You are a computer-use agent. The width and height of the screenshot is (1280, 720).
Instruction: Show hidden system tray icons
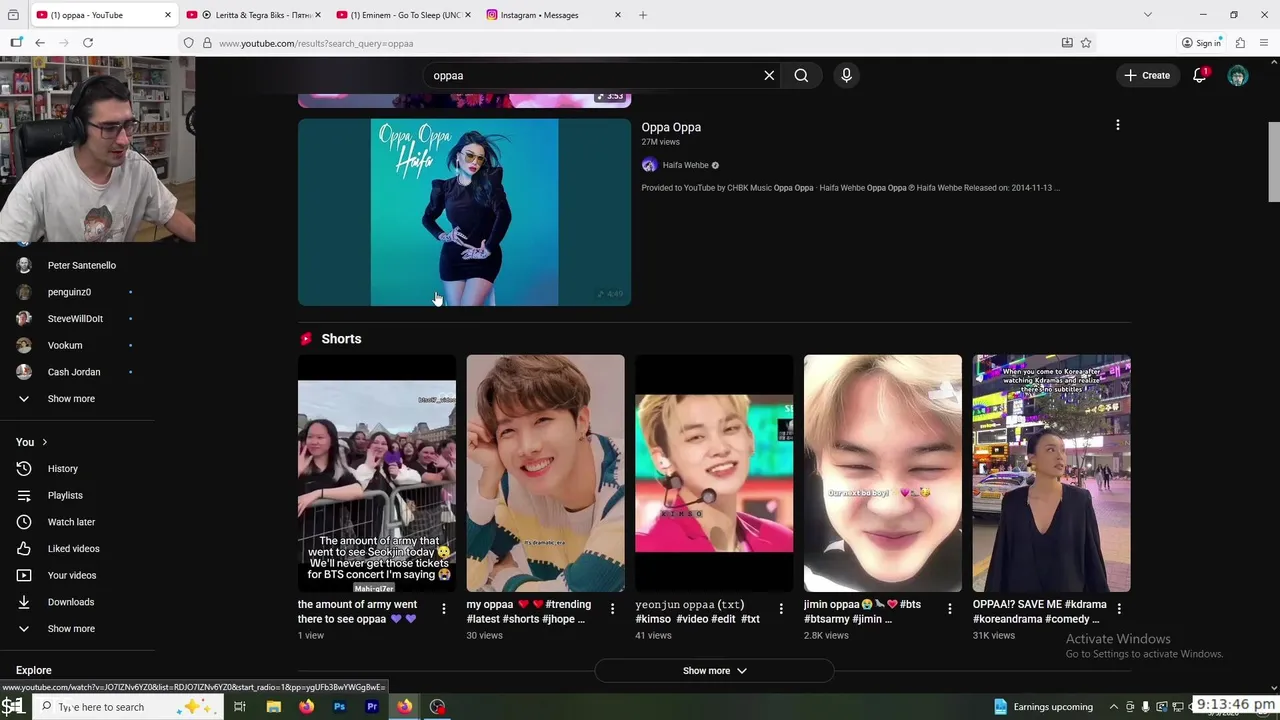tap(1113, 707)
